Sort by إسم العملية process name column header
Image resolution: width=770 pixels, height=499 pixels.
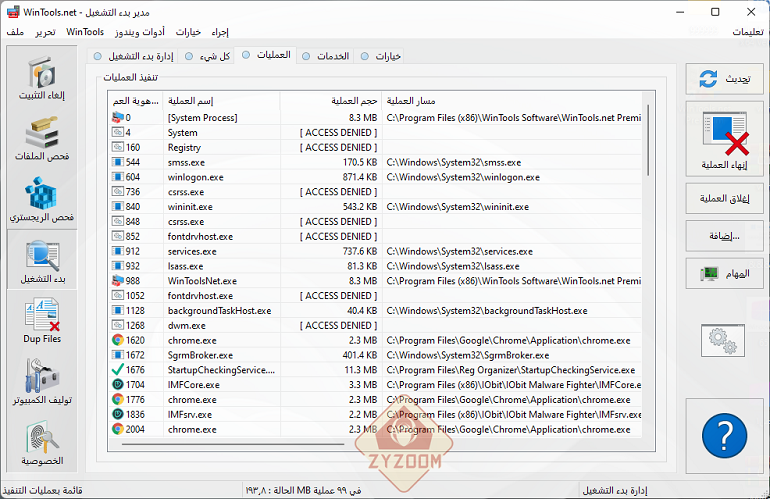(221, 101)
